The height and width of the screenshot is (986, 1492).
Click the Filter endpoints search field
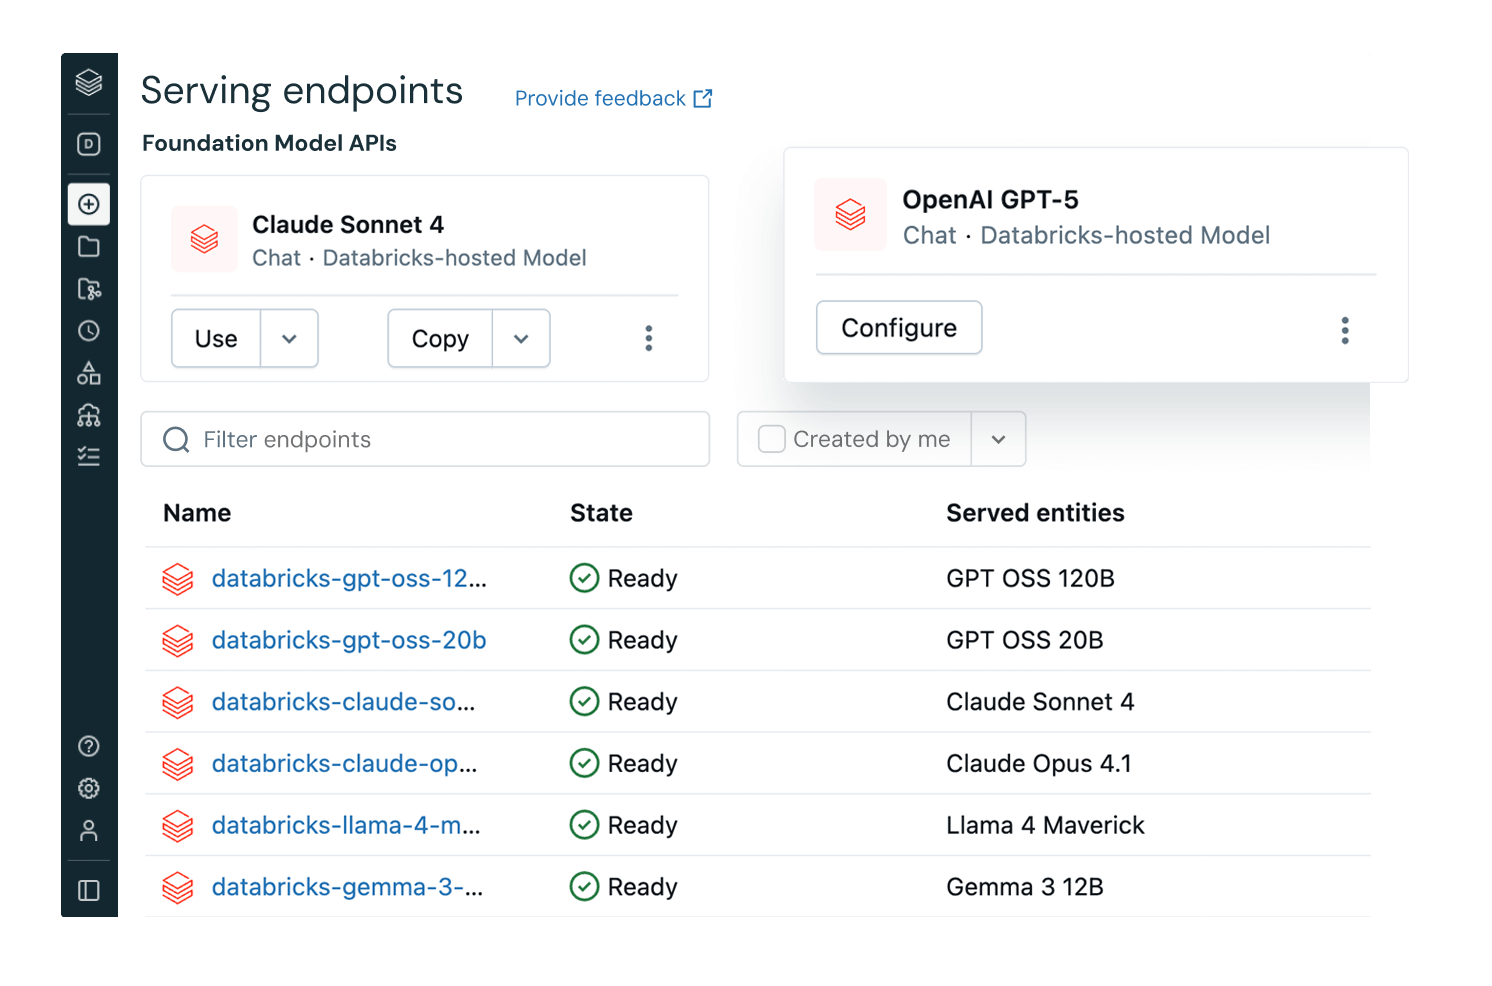point(425,439)
